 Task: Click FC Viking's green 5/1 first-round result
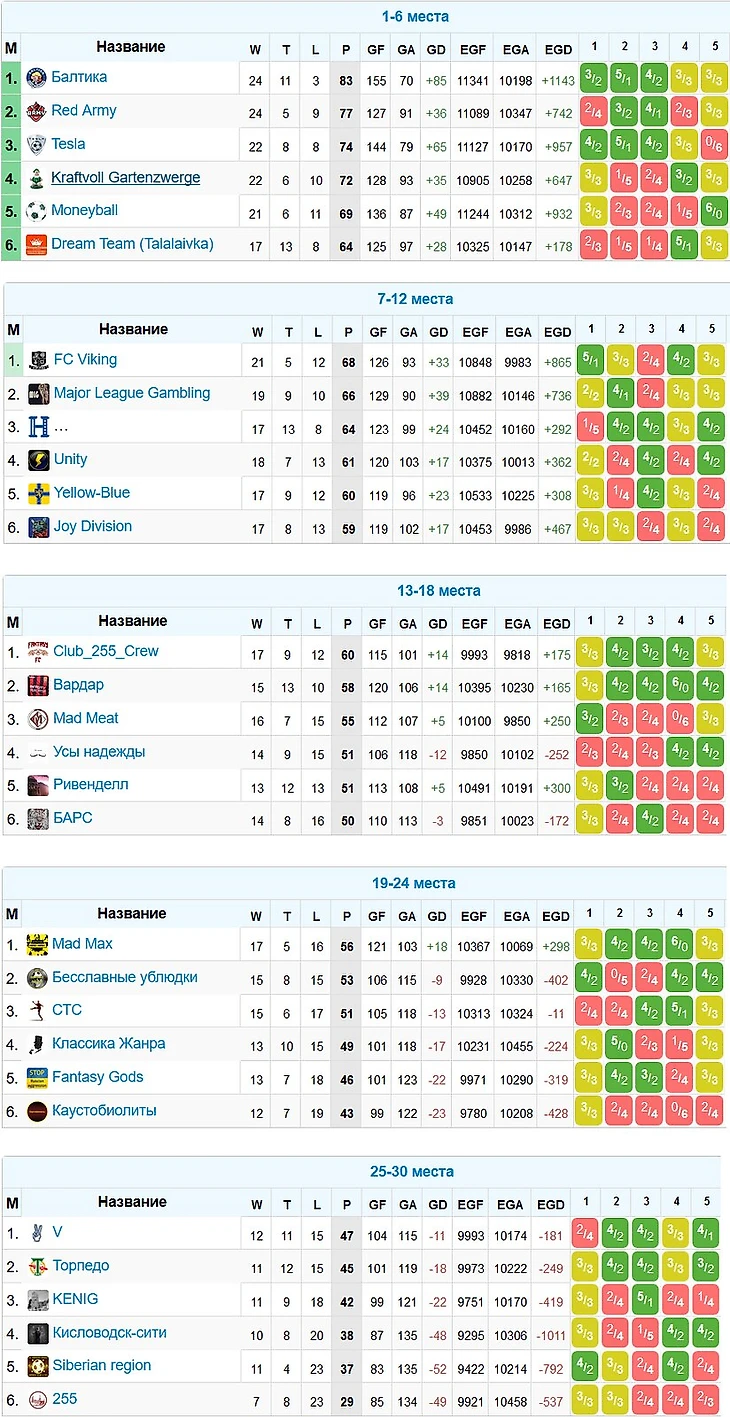(x=591, y=360)
